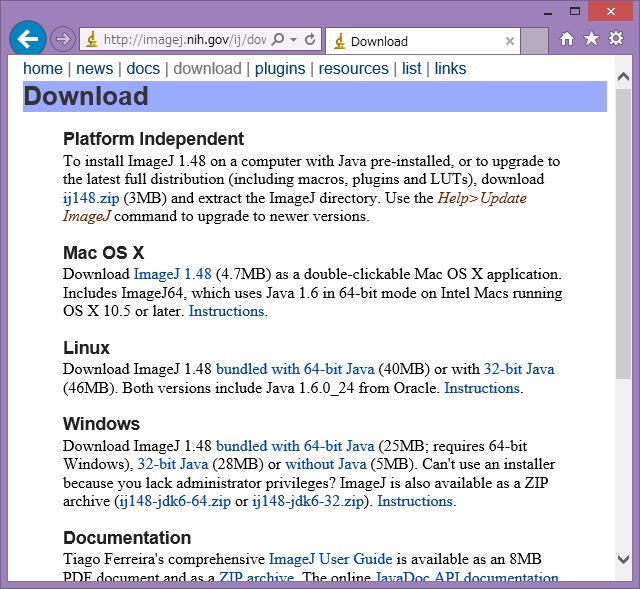The image size is (640, 589).
Task: Click the Home house icon
Action: tap(567, 39)
